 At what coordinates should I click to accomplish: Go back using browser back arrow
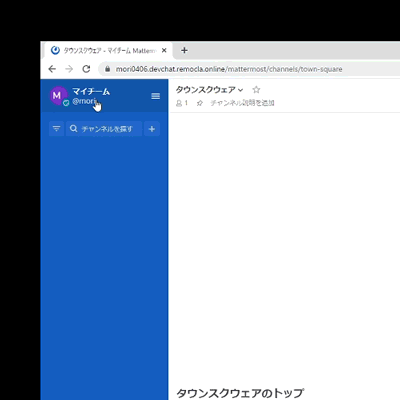click(52, 69)
